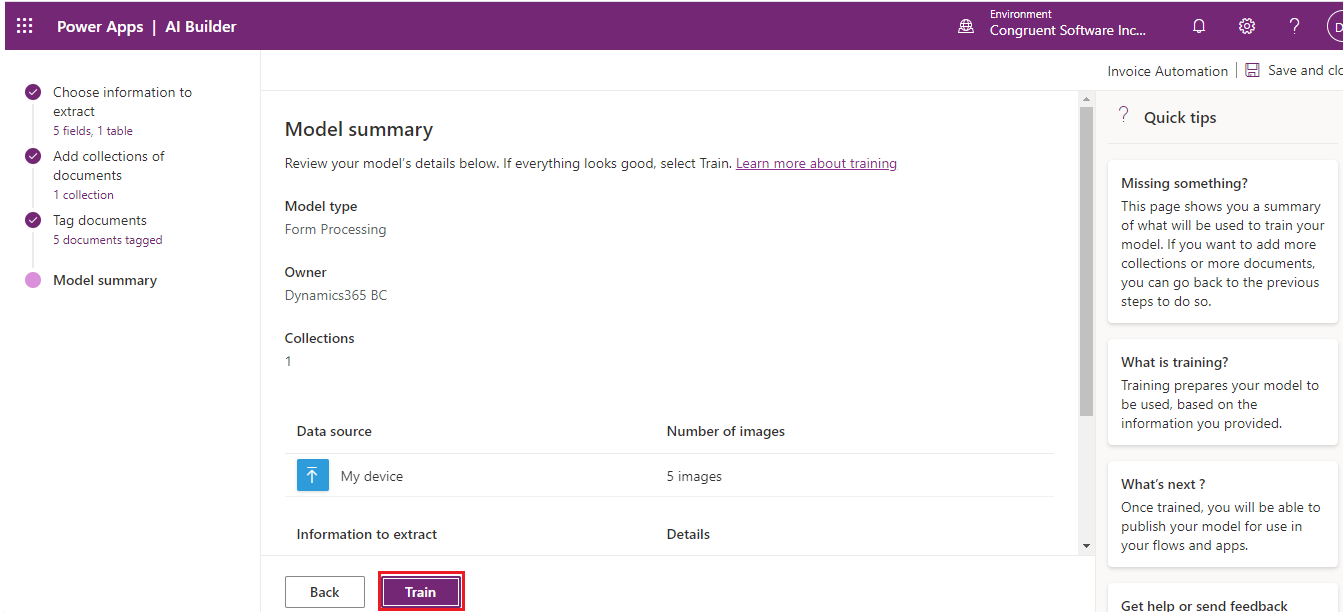Open the Help question mark in header

click(x=1294, y=27)
